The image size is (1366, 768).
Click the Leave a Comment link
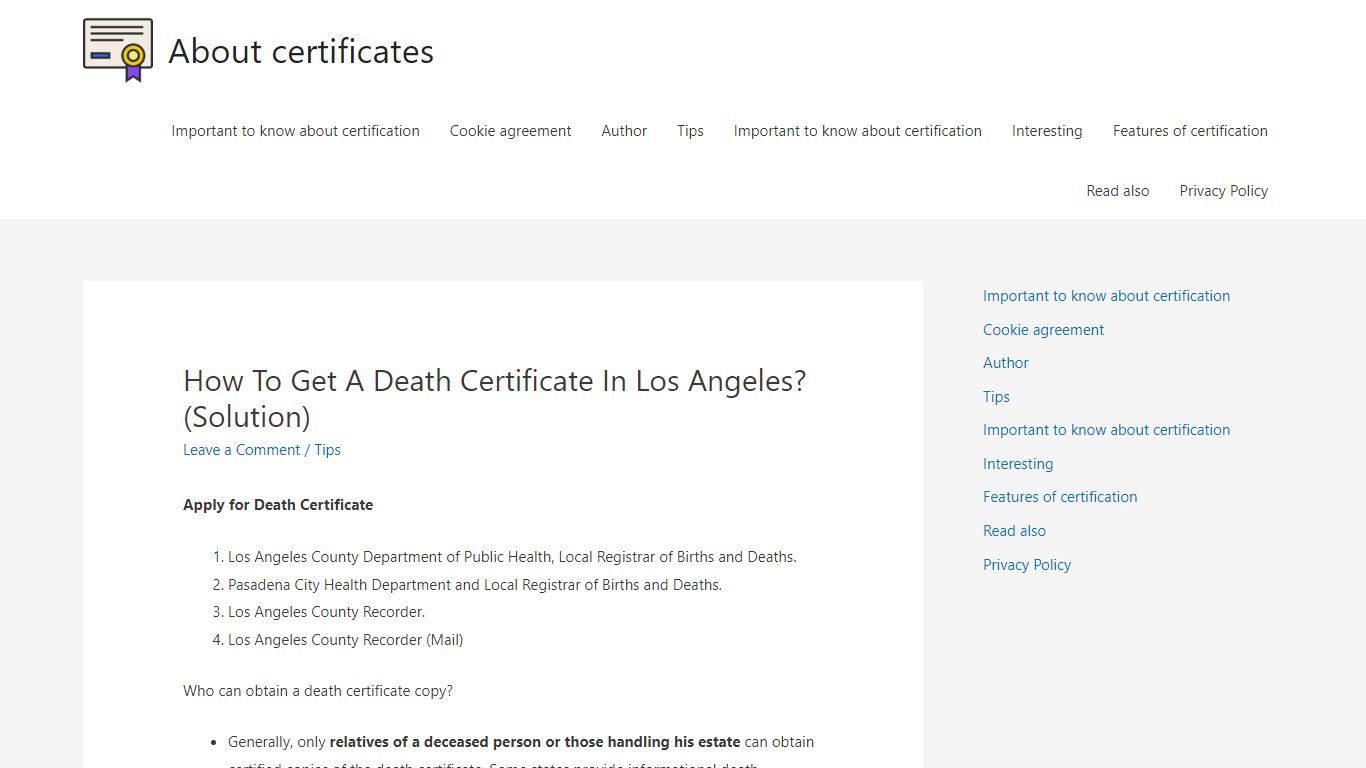tap(241, 450)
